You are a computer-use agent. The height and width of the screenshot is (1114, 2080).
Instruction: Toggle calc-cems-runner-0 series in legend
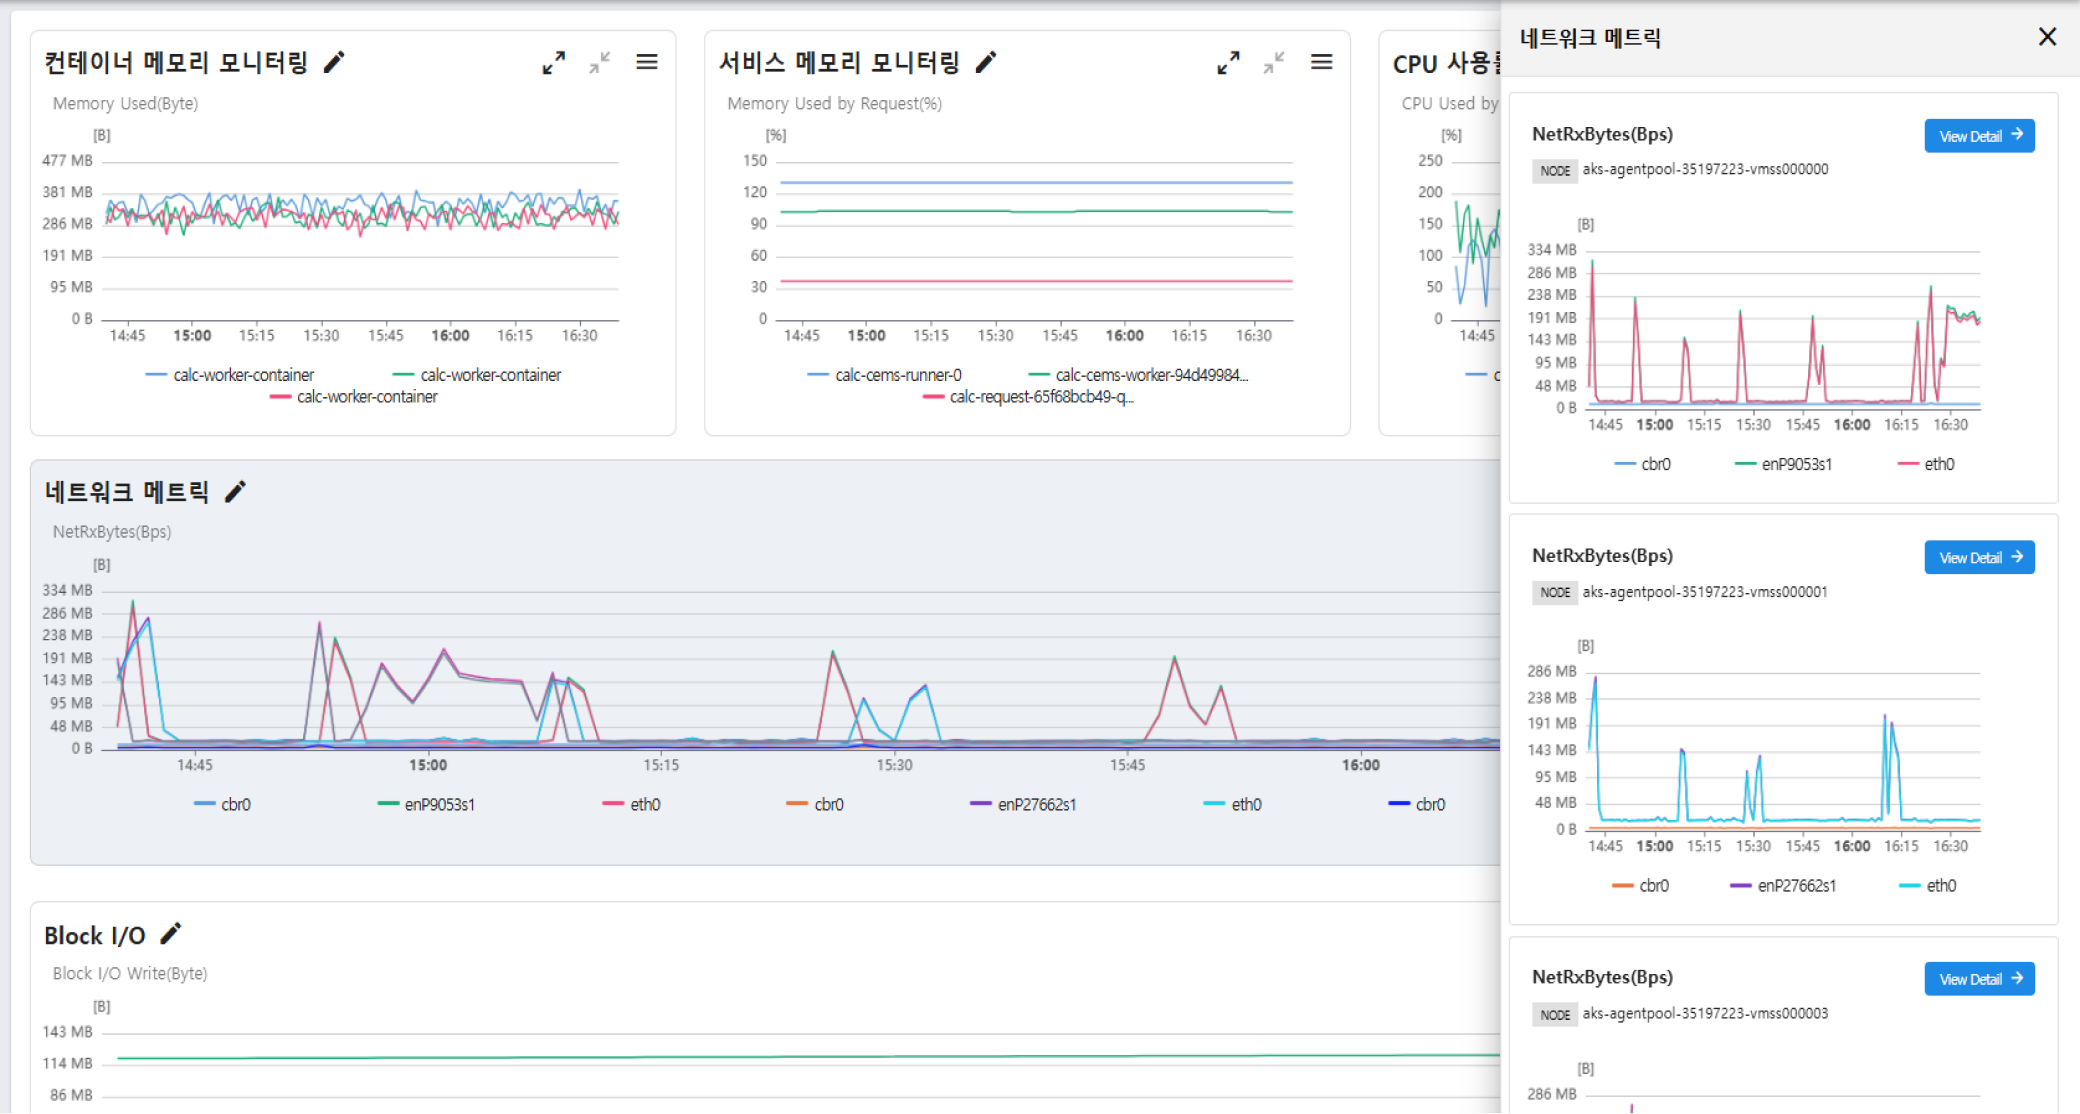(897, 375)
